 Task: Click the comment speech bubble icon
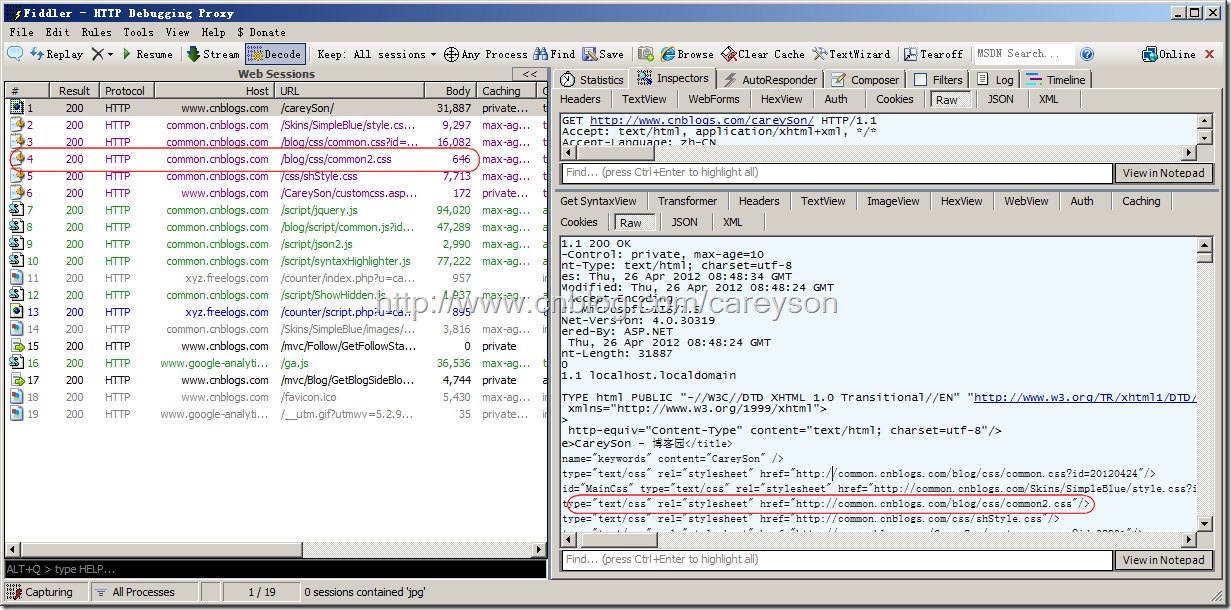(x=16, y=54)
